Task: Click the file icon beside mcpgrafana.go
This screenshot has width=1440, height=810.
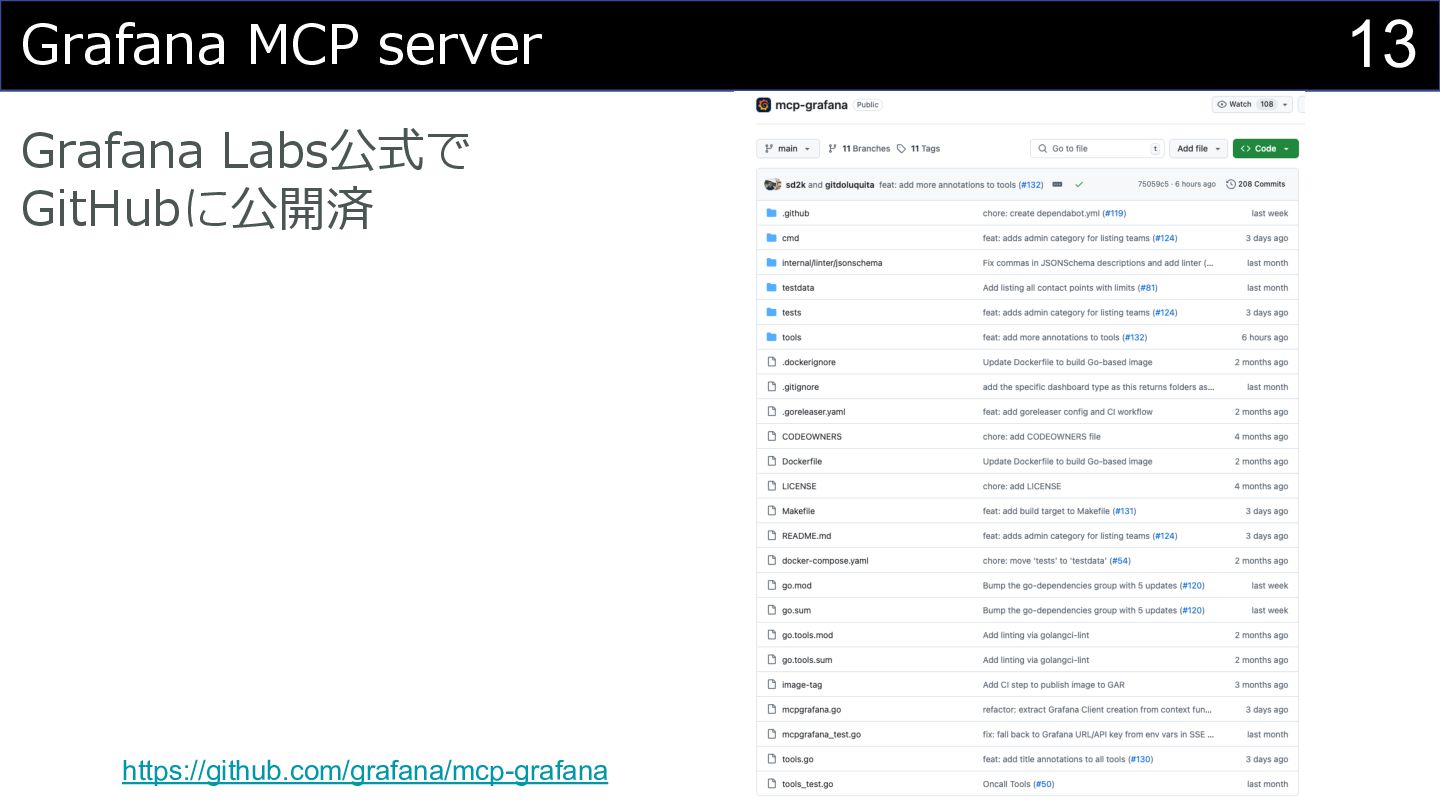Action: (771, 709)
